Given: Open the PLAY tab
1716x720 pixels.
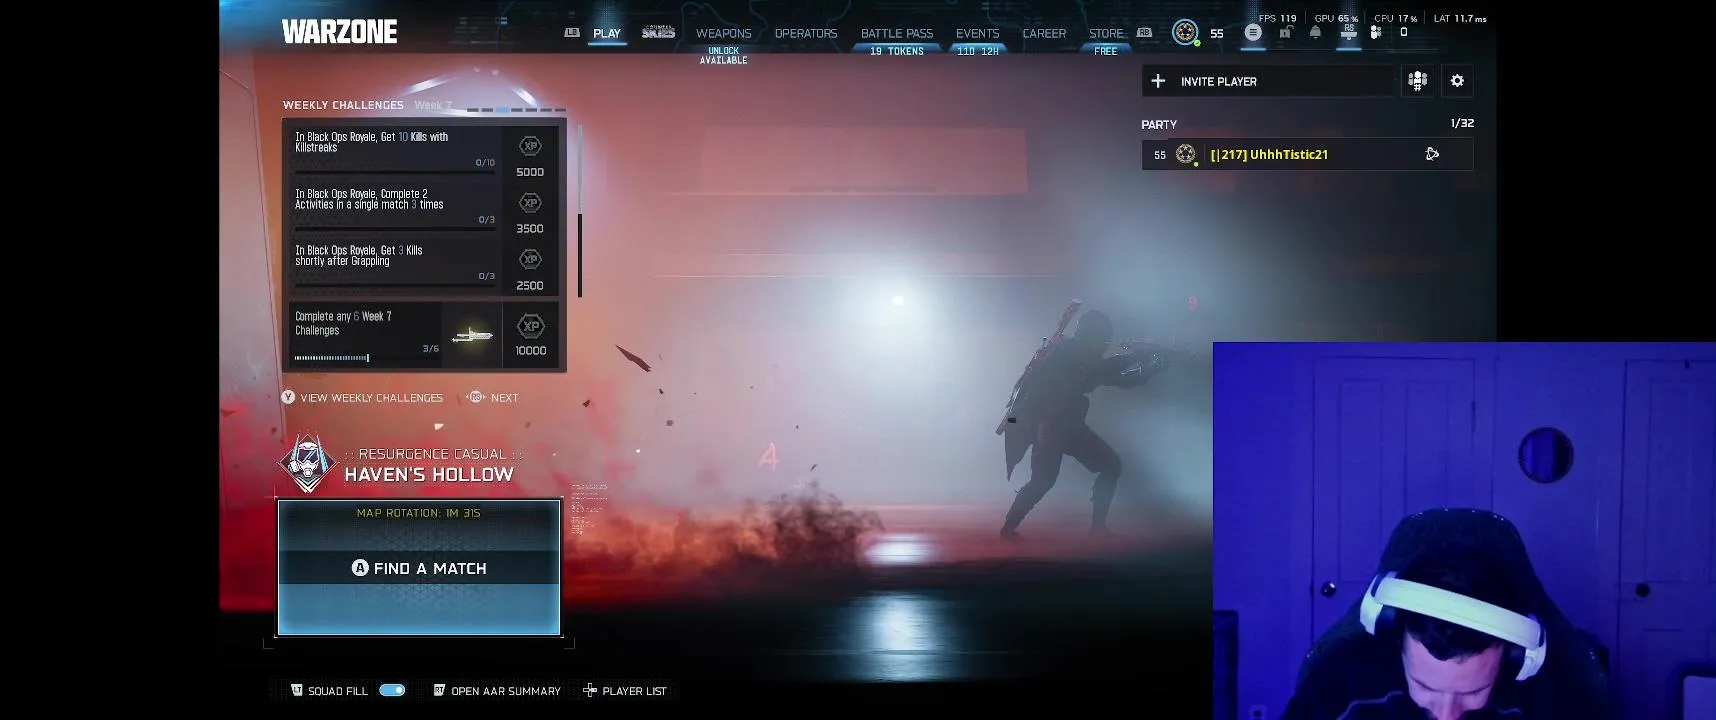Looking at the screenshot, I should point(606,33).
